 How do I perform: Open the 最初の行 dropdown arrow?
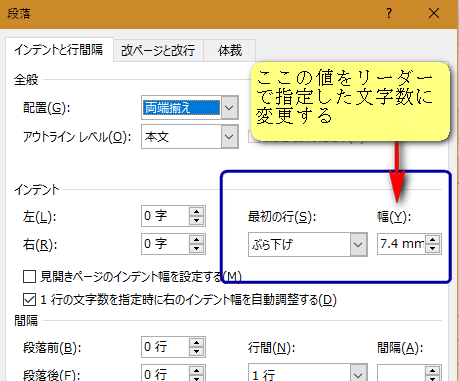click(x=358, y=245)
